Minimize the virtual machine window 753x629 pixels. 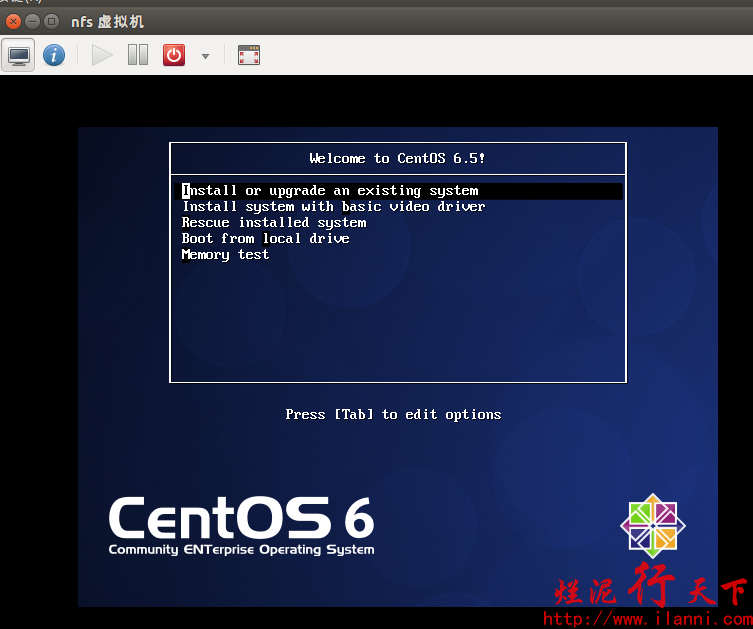33,21
